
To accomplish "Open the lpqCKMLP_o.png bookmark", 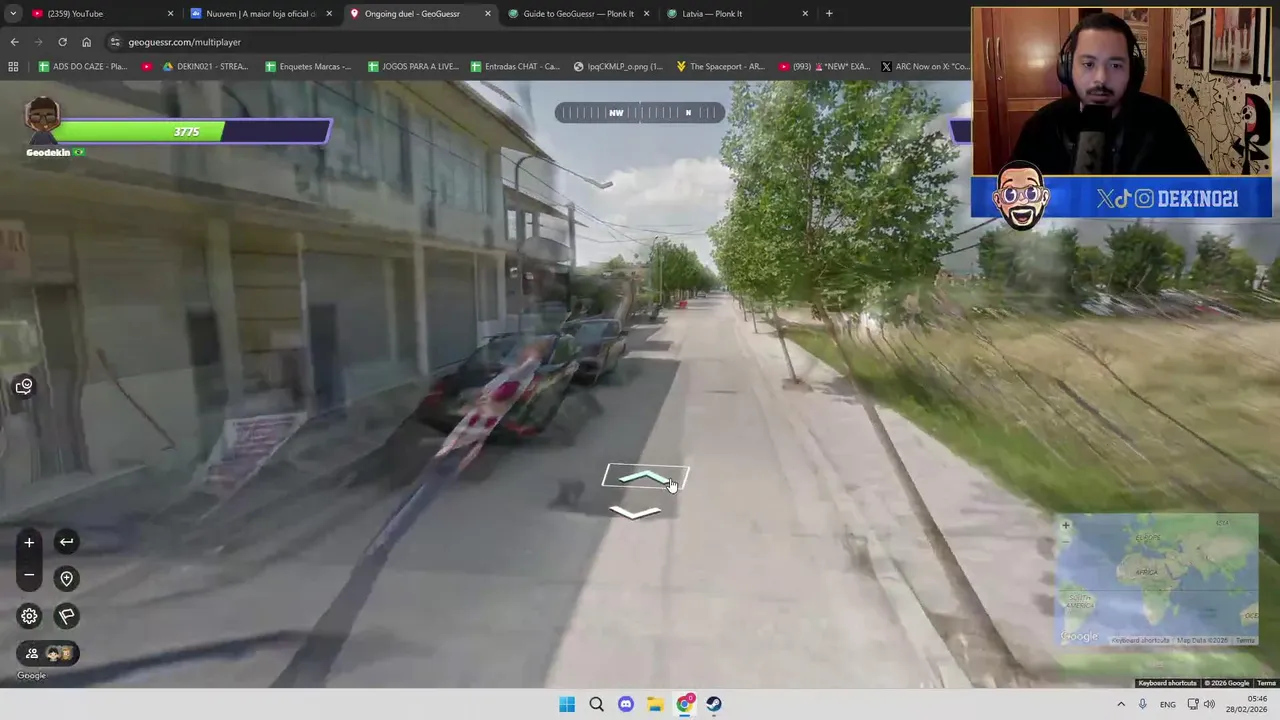I will (x=618, y=67).
